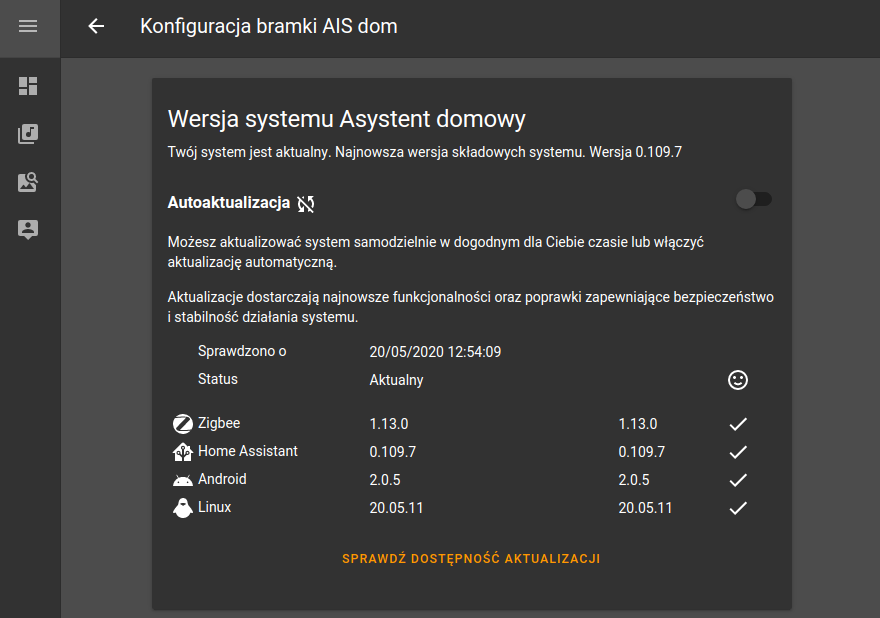Click the Aktualny status value
The image size is (880, 618).
click(396, 380)
